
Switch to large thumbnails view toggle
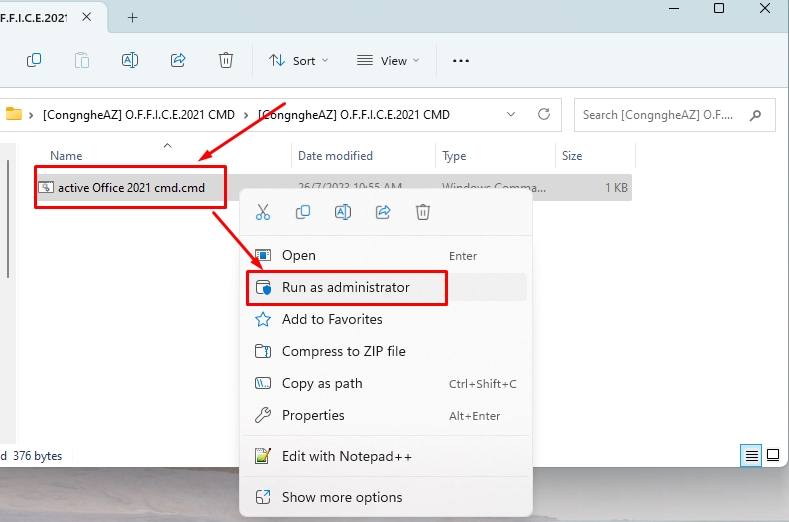click(773, 456)
